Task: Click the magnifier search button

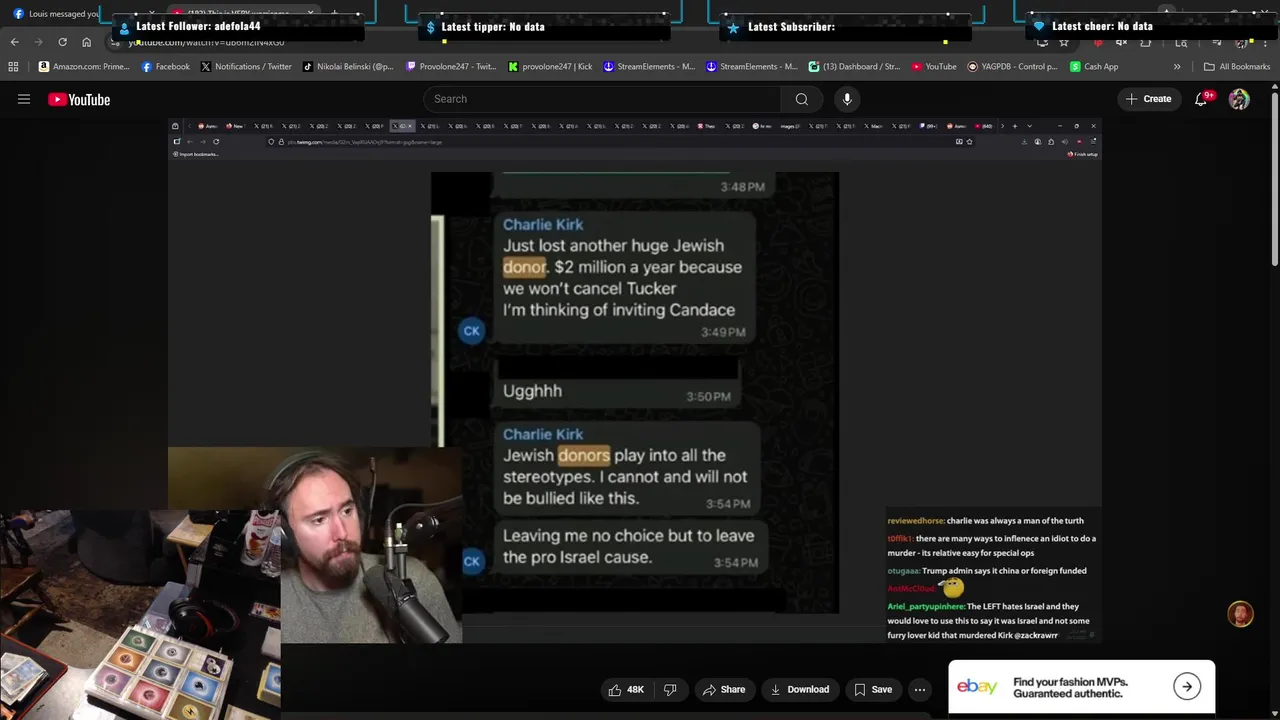Action: (x=801, y=99)
